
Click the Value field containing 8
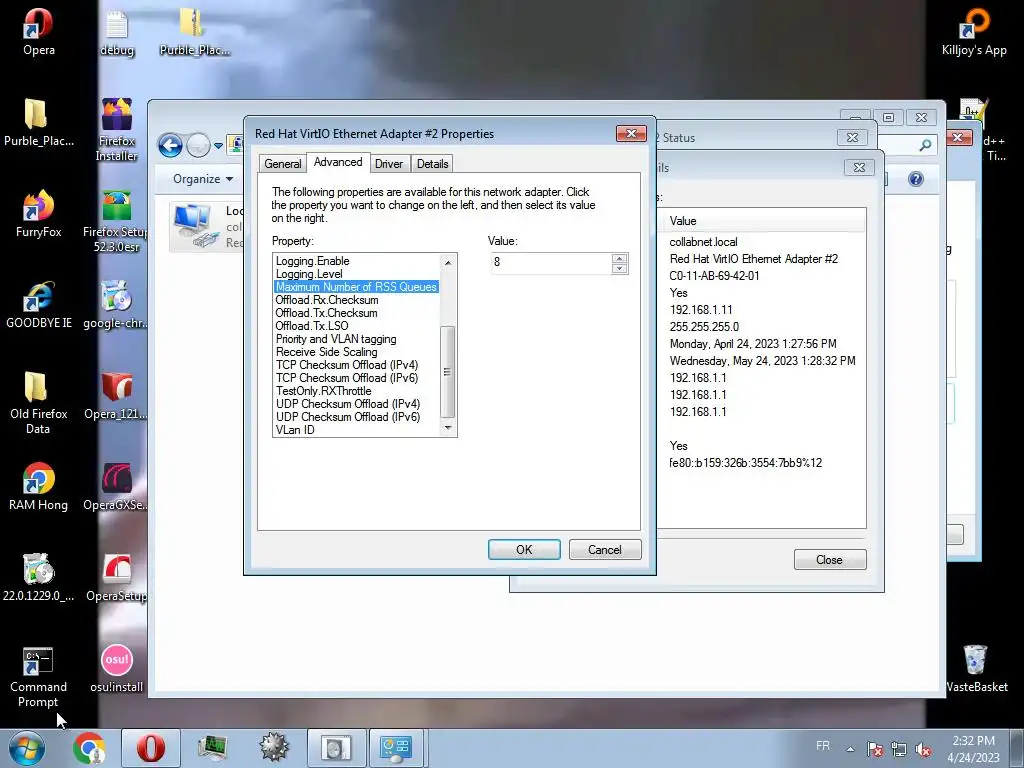click(551, 263)
